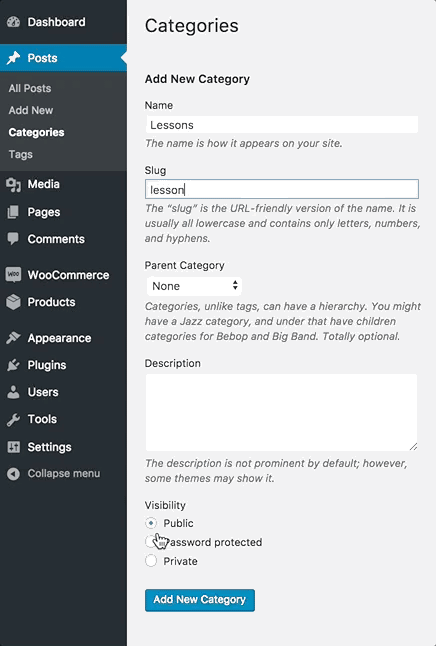Click the Dashboard gauge icon
Viewport: 436px width, 646px height.
13,22
